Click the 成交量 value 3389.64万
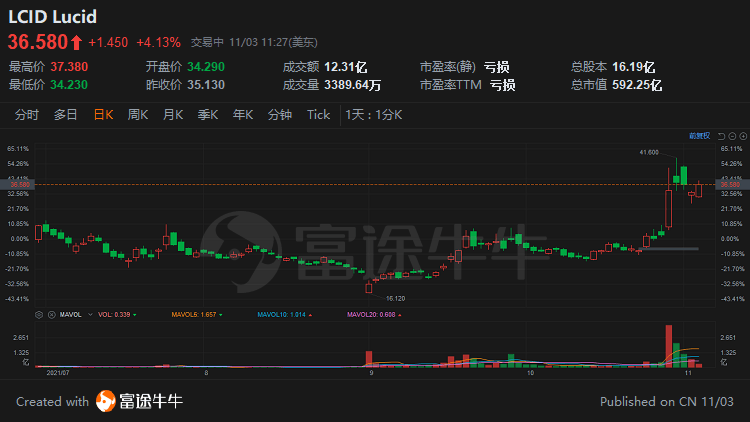Viewport: 750px width, 422px height. (x=353, y=85)
